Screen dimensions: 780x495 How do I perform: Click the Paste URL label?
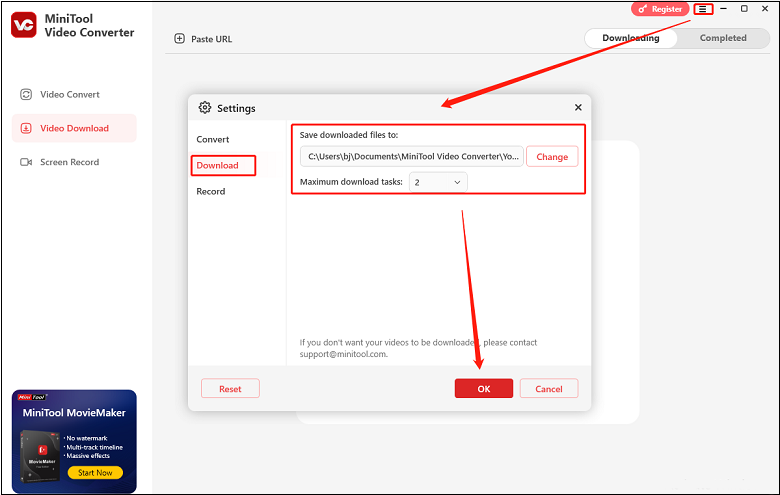(x=211, y=39)
